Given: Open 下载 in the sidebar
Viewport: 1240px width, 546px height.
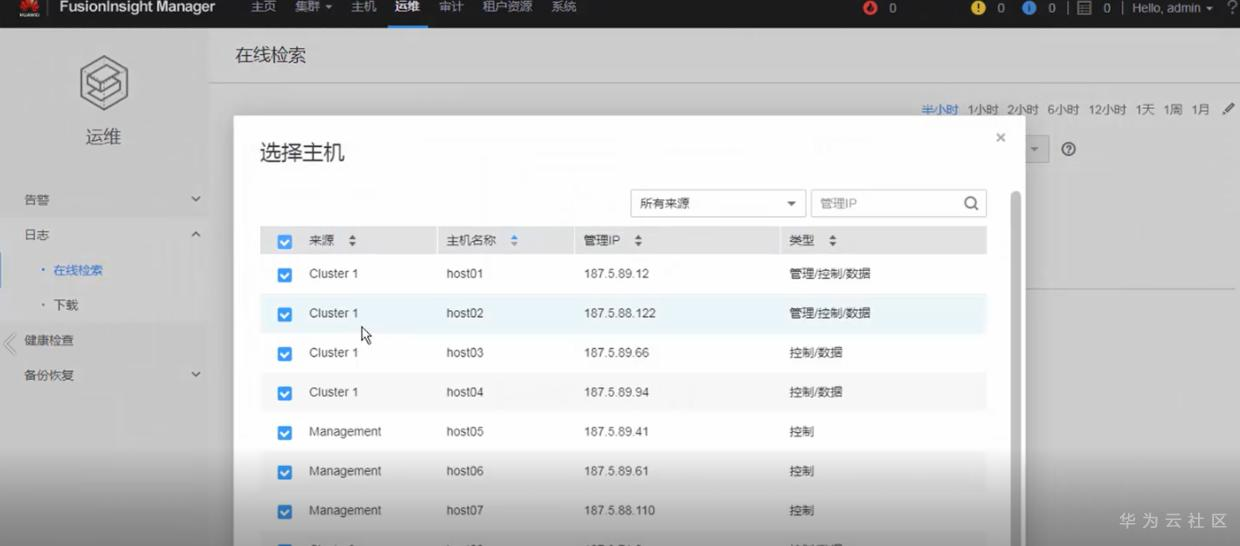Looking at the screenshot, I should tap(66, 305).
